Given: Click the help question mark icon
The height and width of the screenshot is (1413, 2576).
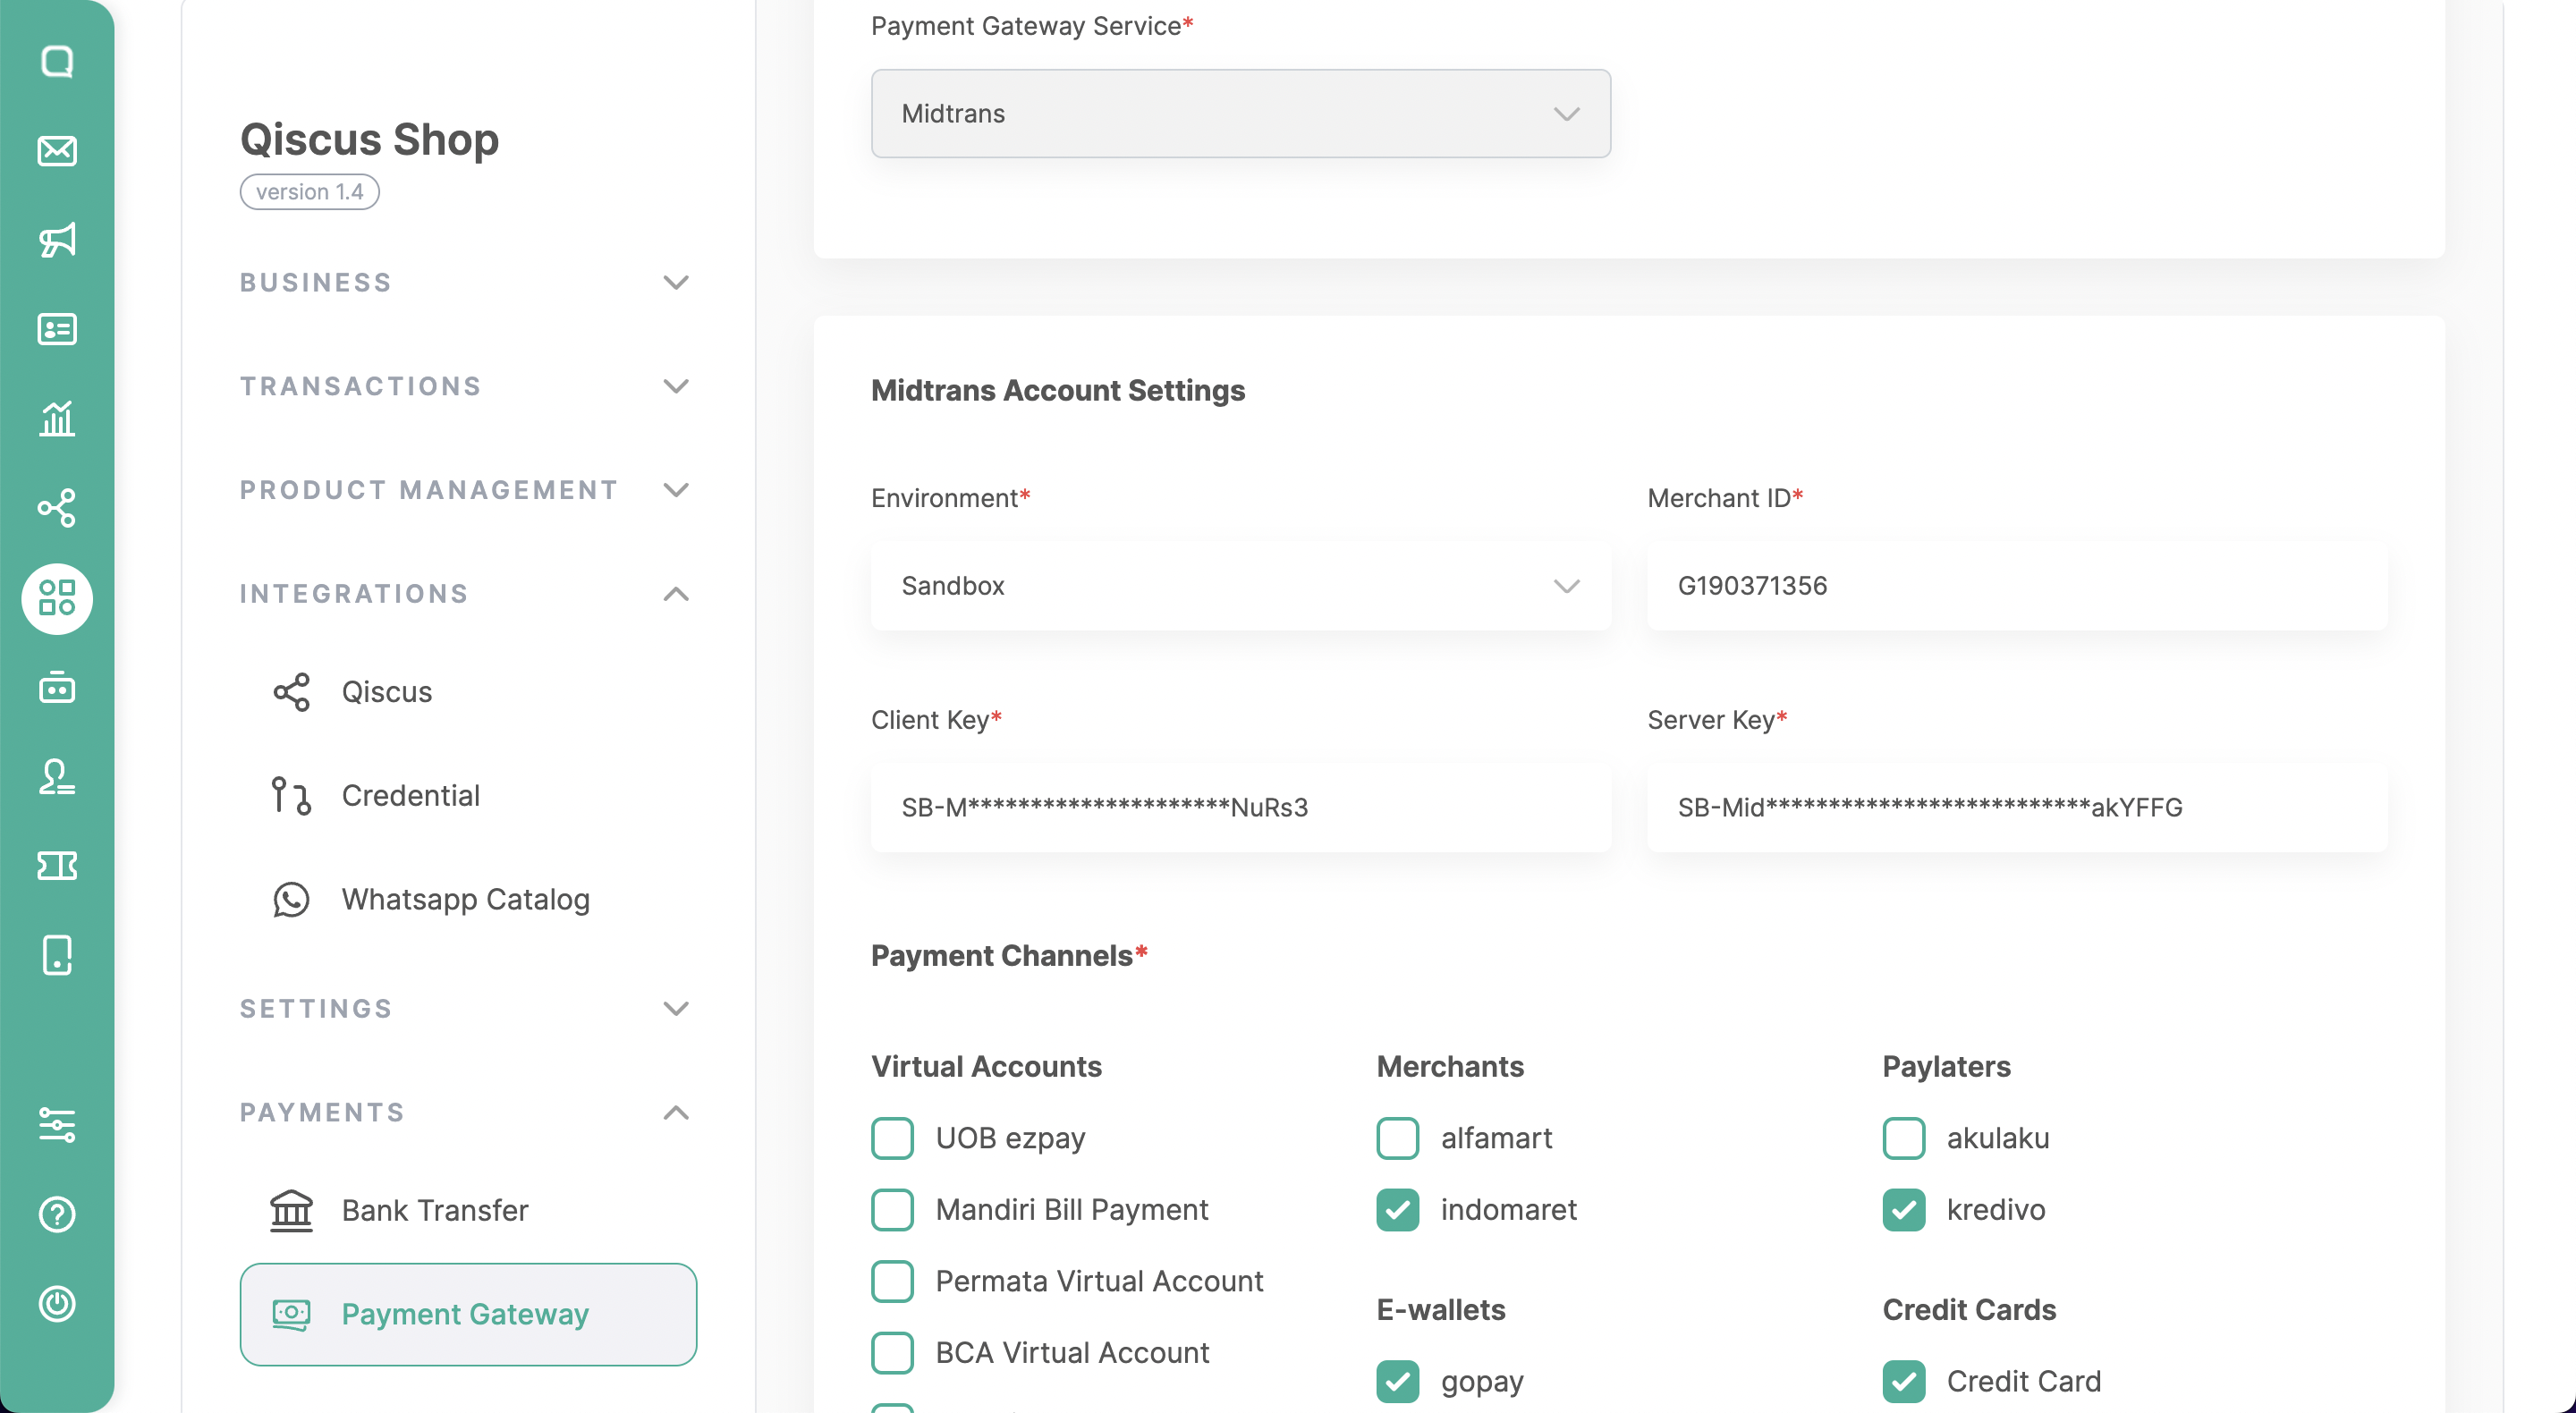Looking at the screenshot, I should click(x=57, y=1214).
